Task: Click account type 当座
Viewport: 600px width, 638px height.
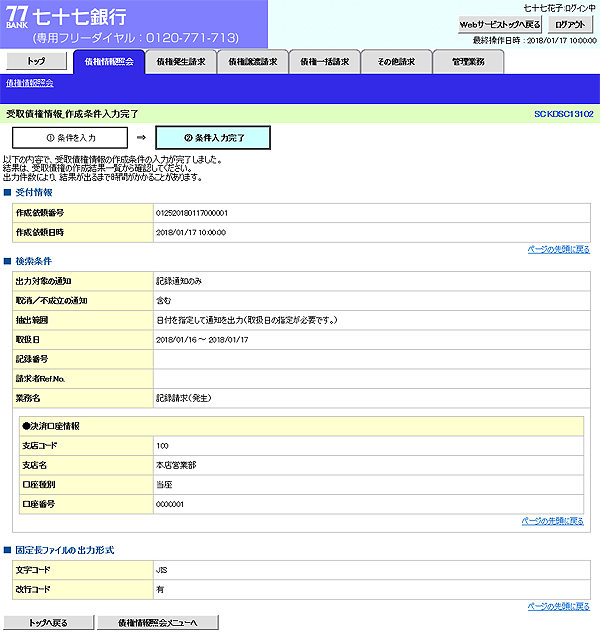Action: [x=164, y=485]
